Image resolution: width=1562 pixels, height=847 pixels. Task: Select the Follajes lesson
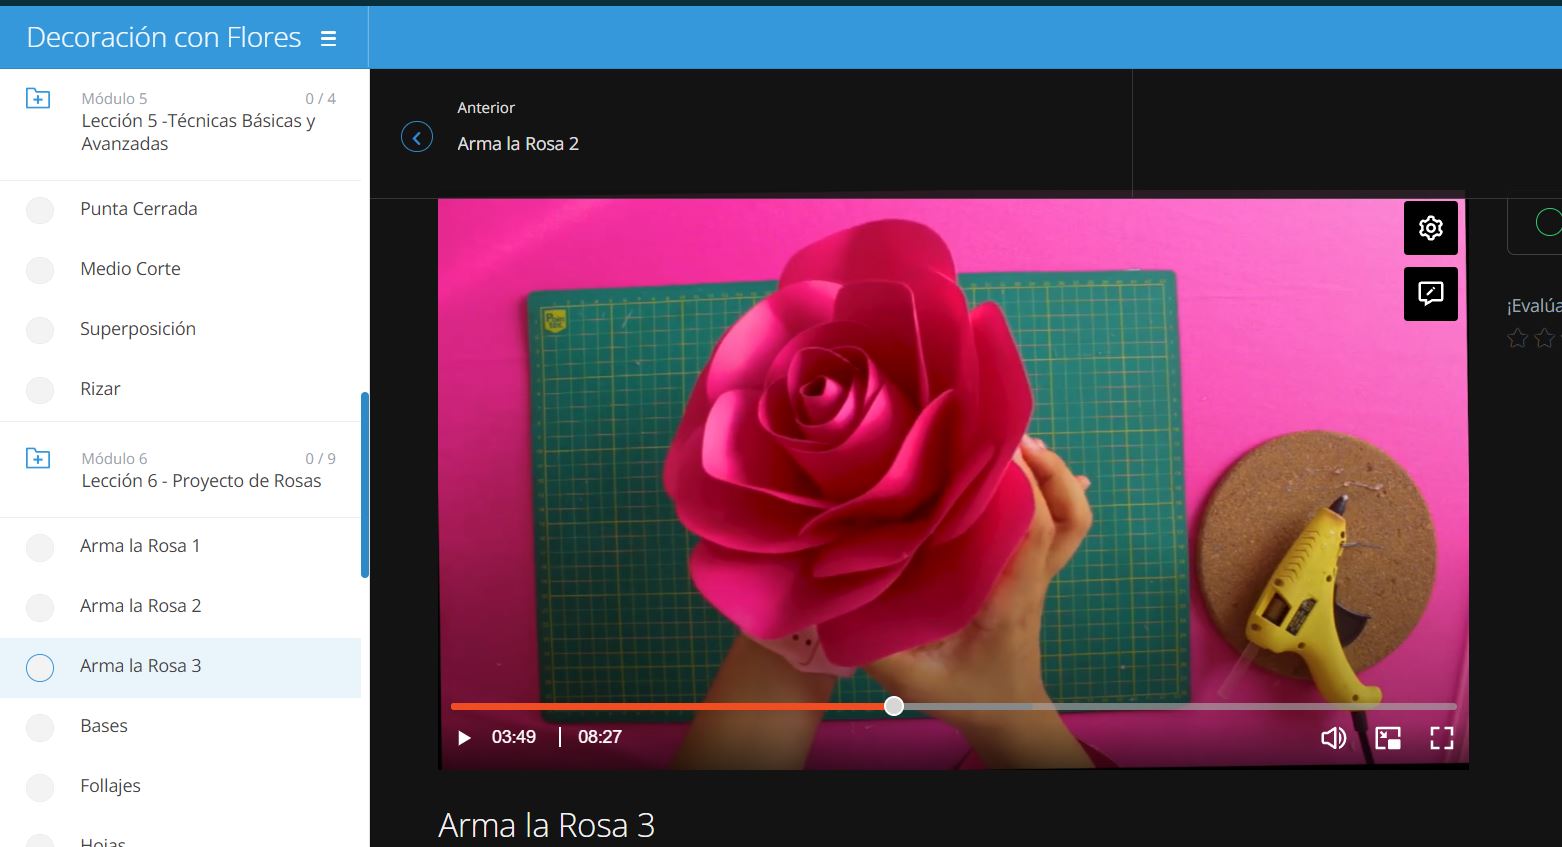click(110, 786)
